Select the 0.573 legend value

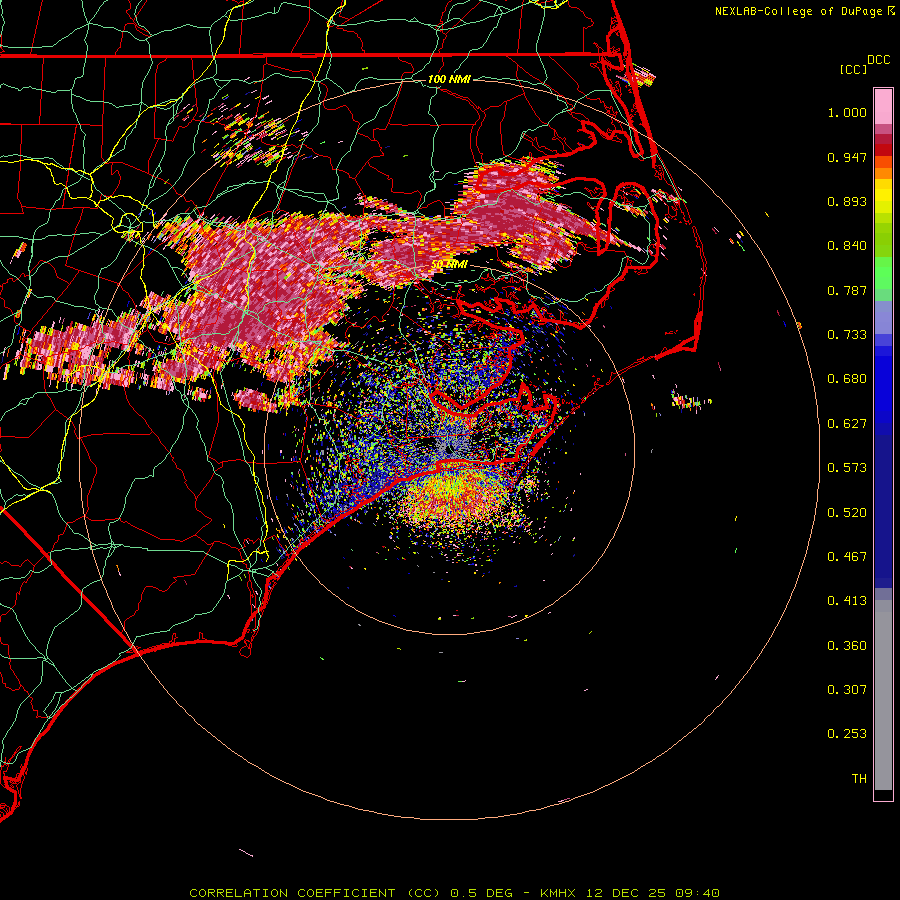tap(847, 468)
